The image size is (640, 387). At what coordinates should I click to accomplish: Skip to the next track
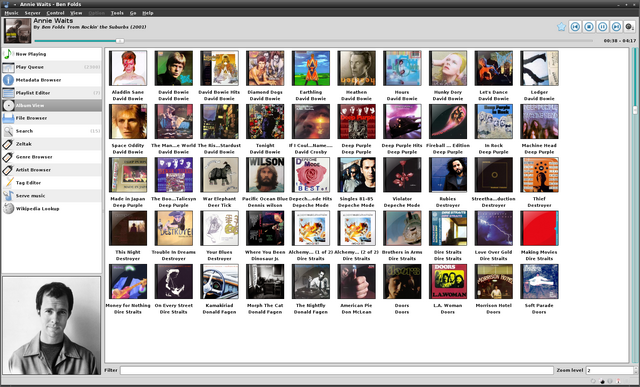[616, 27]
